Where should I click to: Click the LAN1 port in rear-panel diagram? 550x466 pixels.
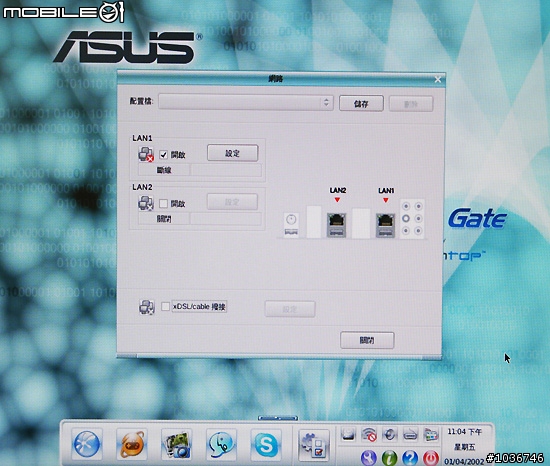(x=385, y=225)
